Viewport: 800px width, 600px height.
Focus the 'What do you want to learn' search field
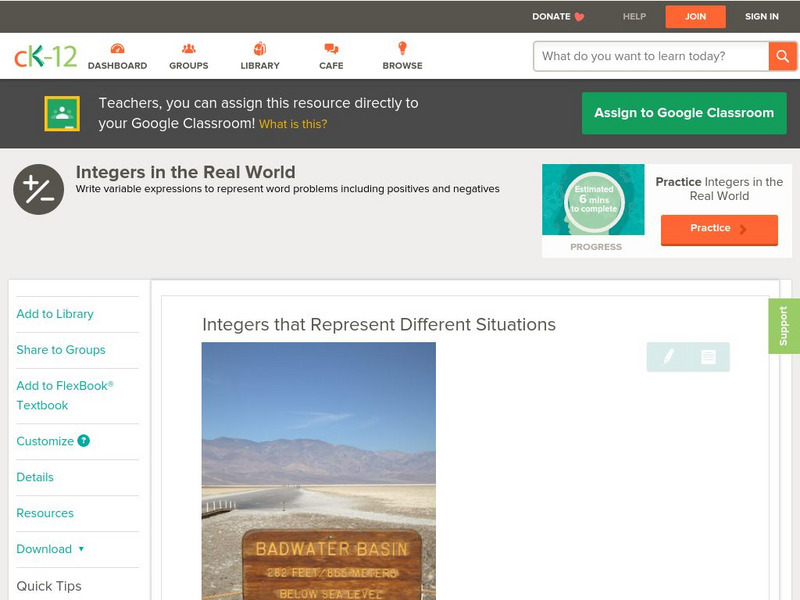pos(652,56)
